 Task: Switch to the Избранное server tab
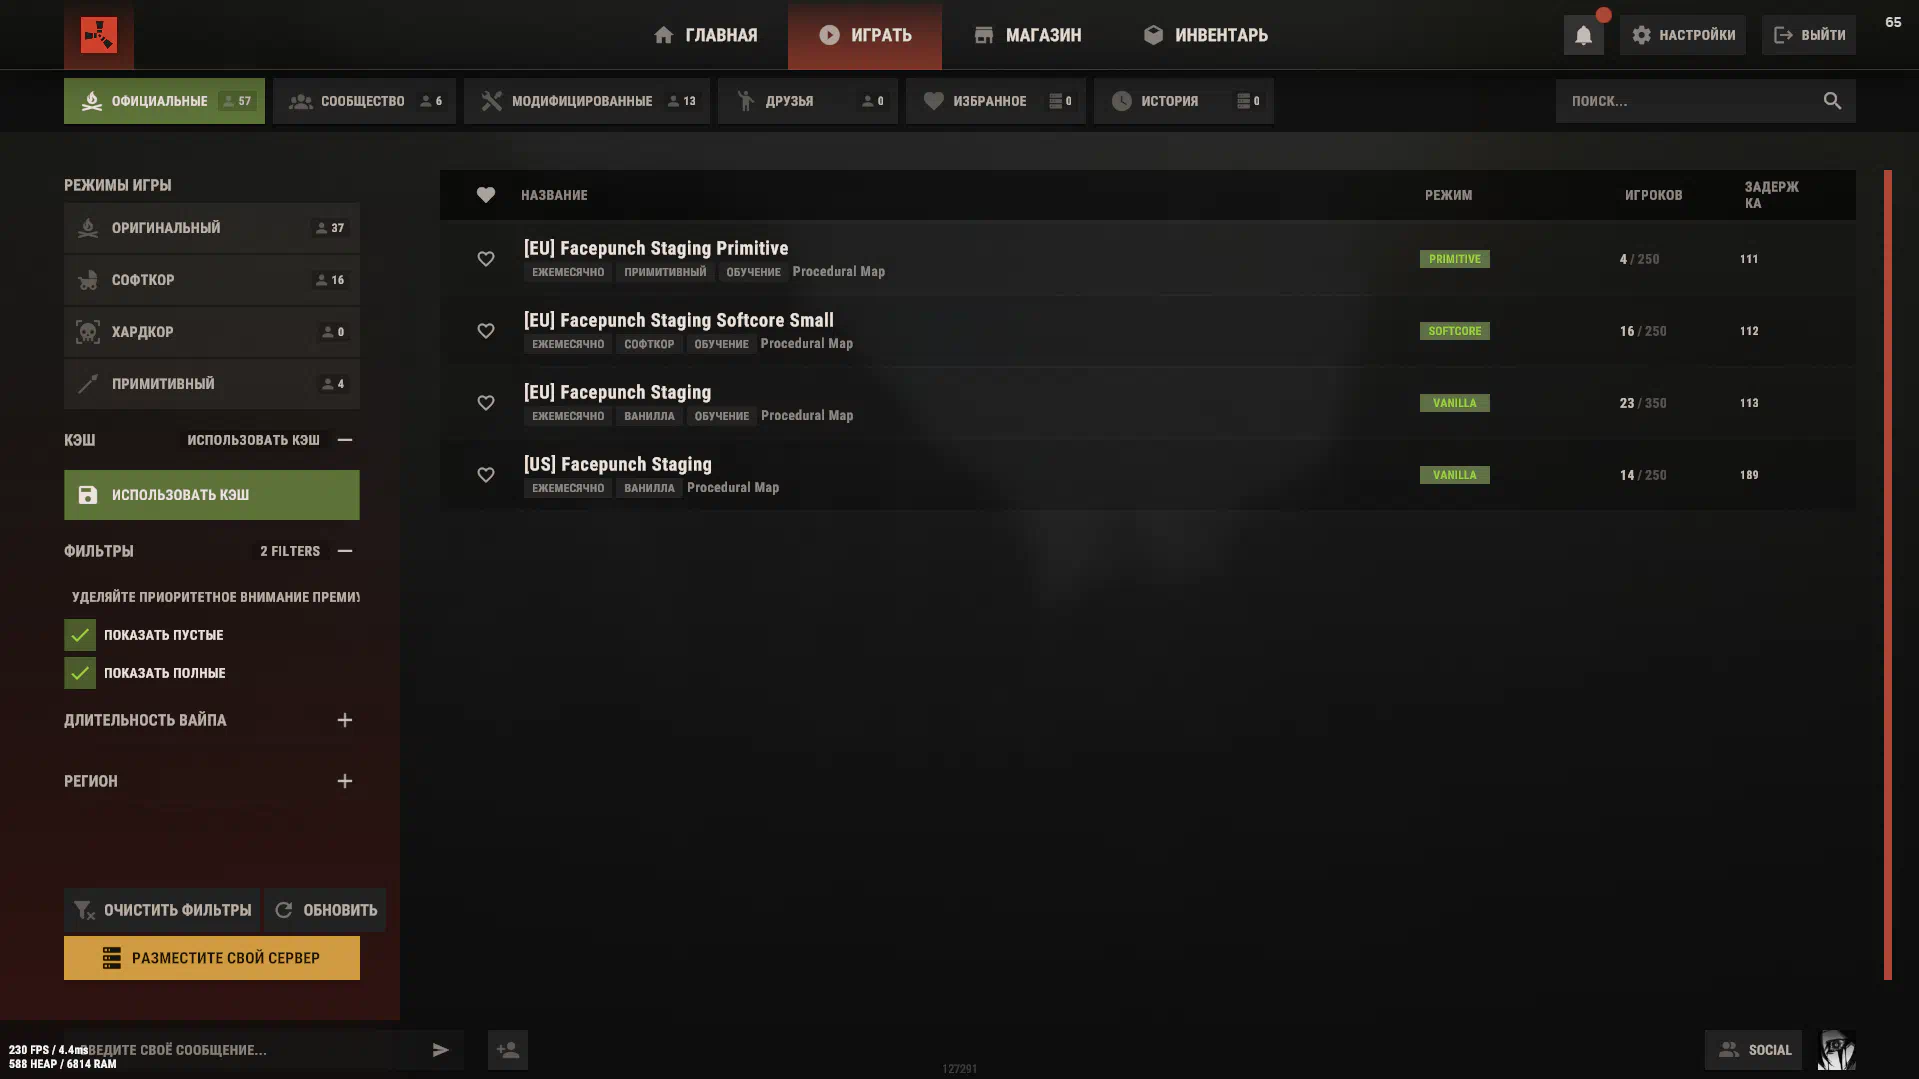[996, 101]
